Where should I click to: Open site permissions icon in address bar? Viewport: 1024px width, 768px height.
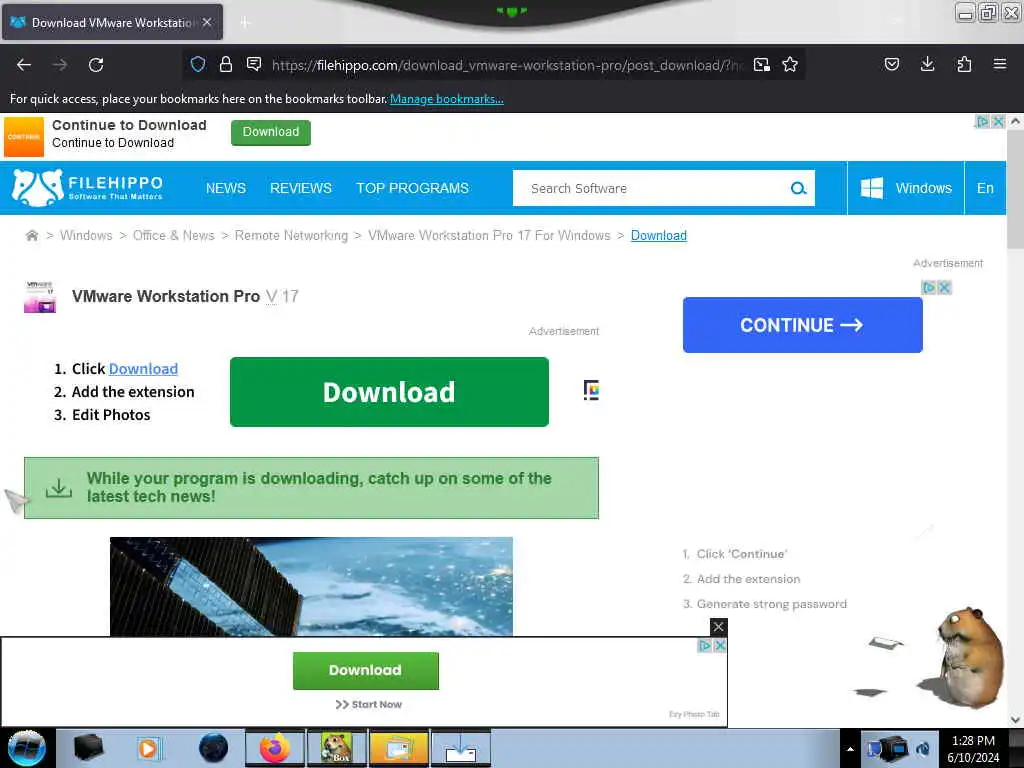(x=254, y=64)
